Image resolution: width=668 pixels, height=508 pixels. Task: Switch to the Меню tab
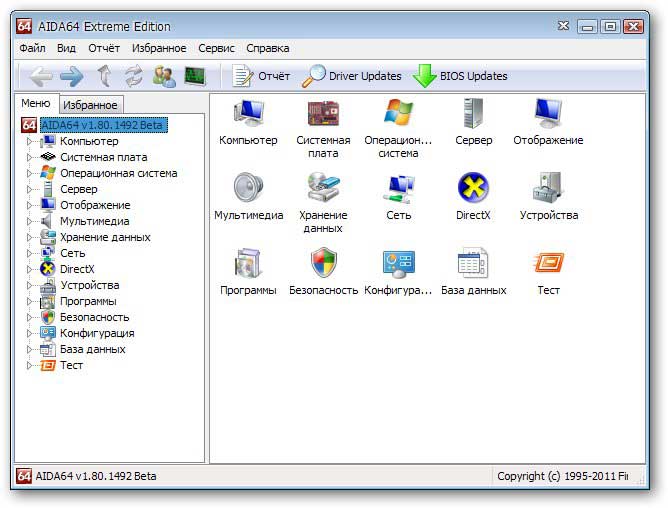point(36,103)
